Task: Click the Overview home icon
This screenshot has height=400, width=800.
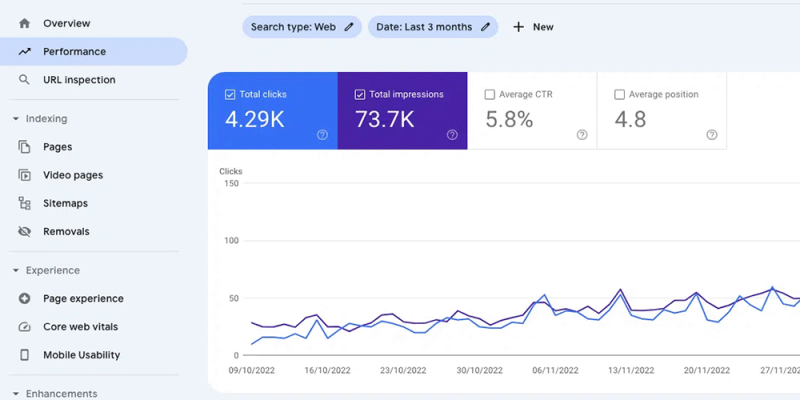Action: (x=24, y=23)
